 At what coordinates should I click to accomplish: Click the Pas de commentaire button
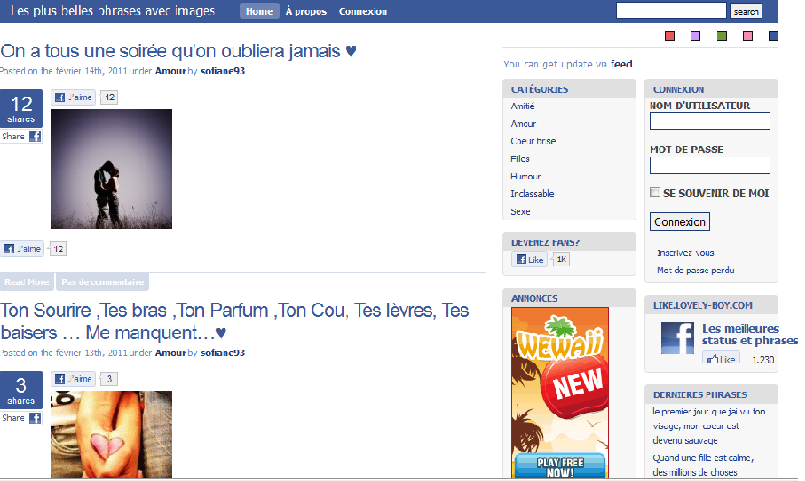click(103, 282)
